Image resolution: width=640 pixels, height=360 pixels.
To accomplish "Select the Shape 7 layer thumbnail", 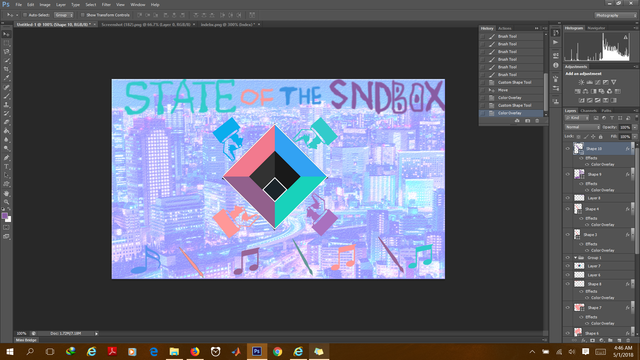I will point(579,308).
